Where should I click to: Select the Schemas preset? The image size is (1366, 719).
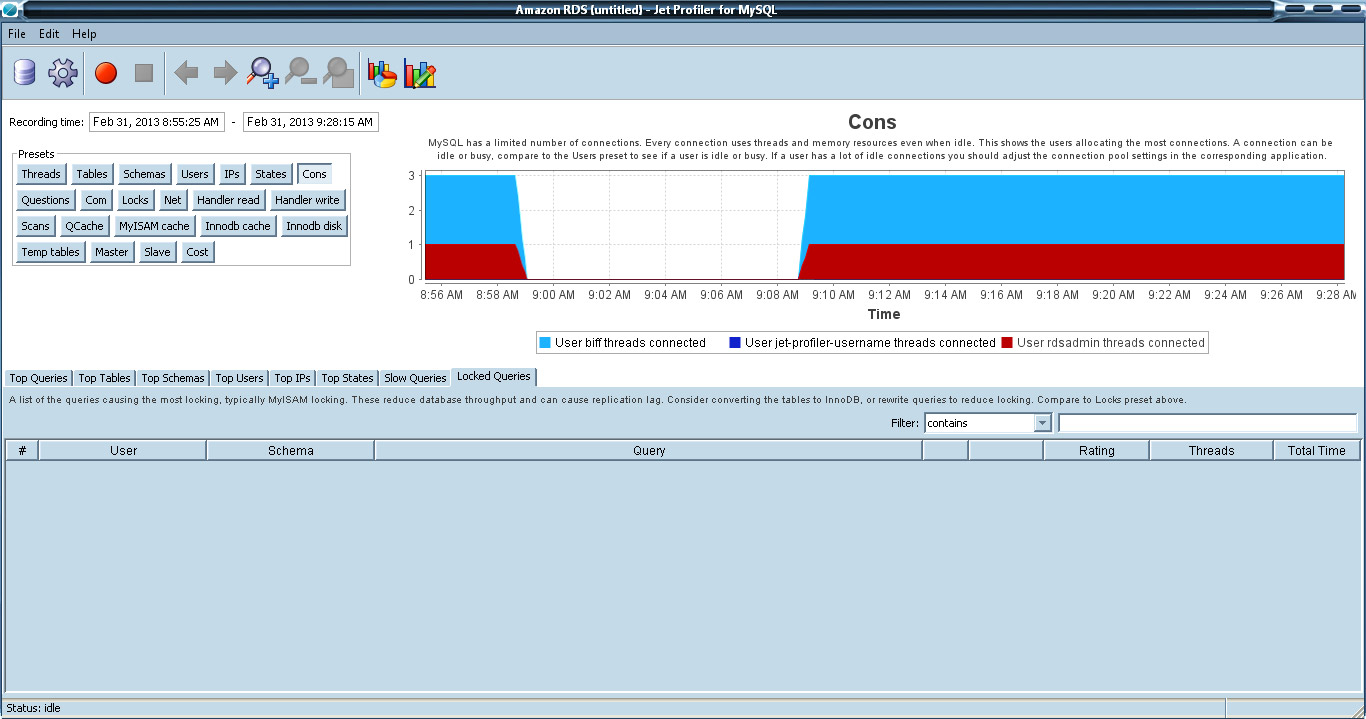pos(144,174)
